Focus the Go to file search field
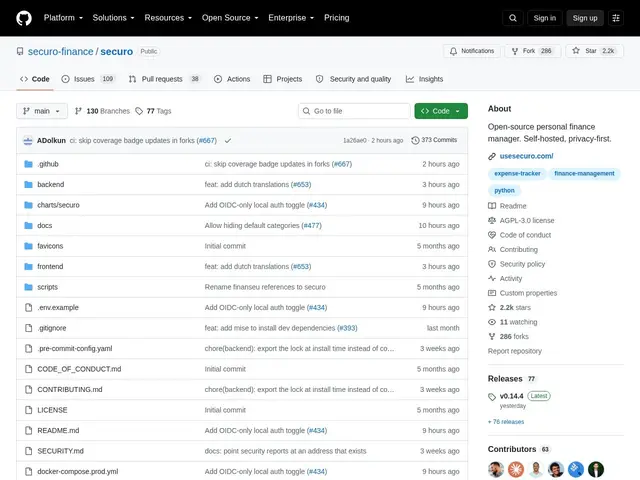This screenshot has width=640, height=480. (x=354, y=111)
